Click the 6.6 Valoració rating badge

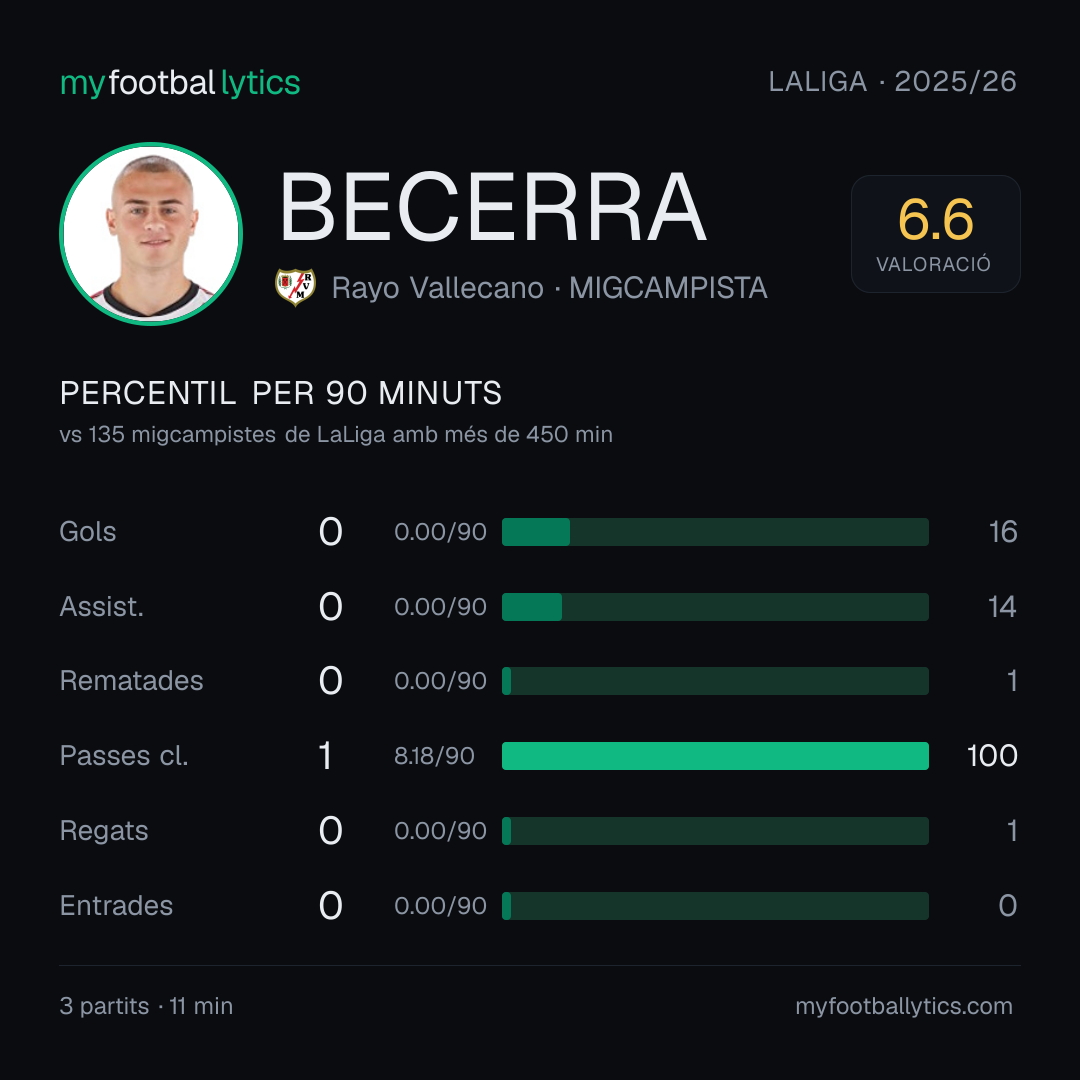pyautogui.click(x=935, y=234)
